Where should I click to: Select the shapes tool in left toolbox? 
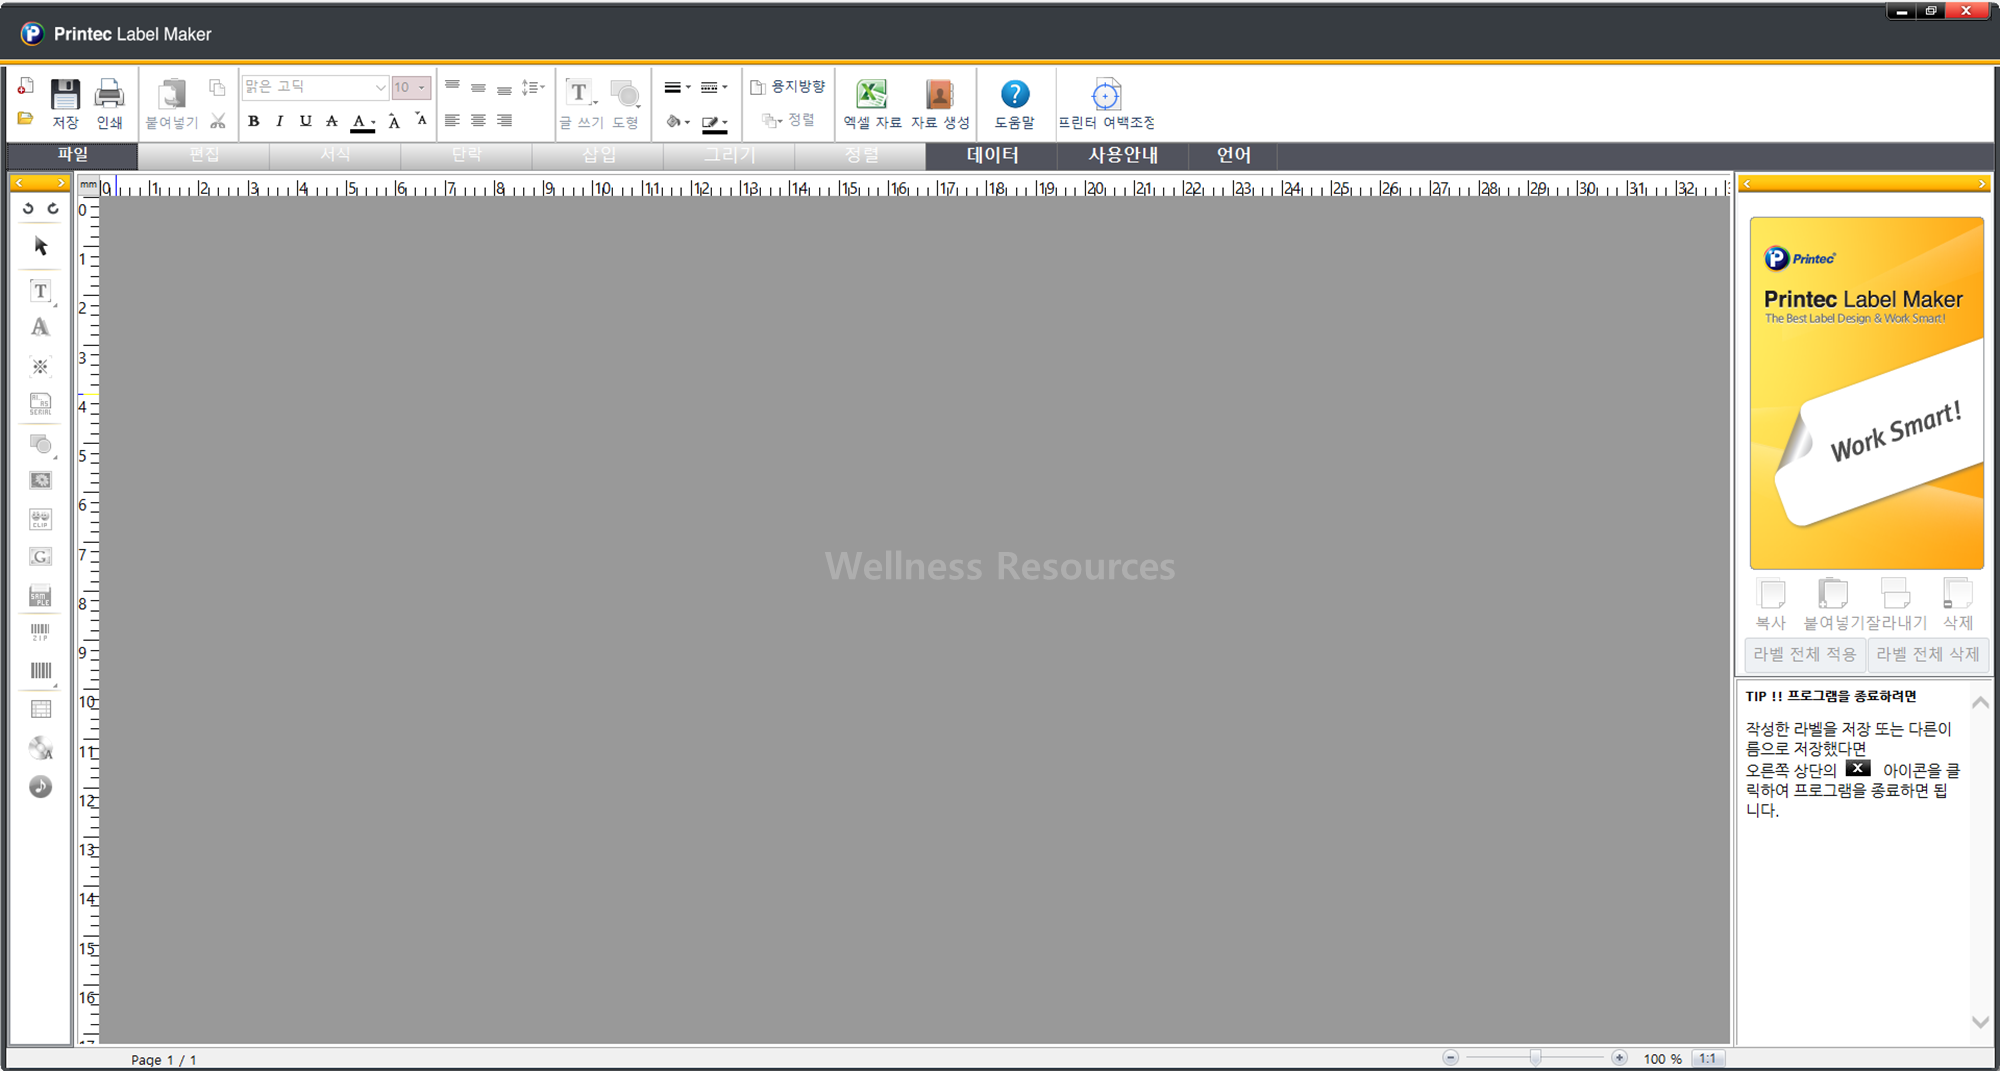(41, 444)
